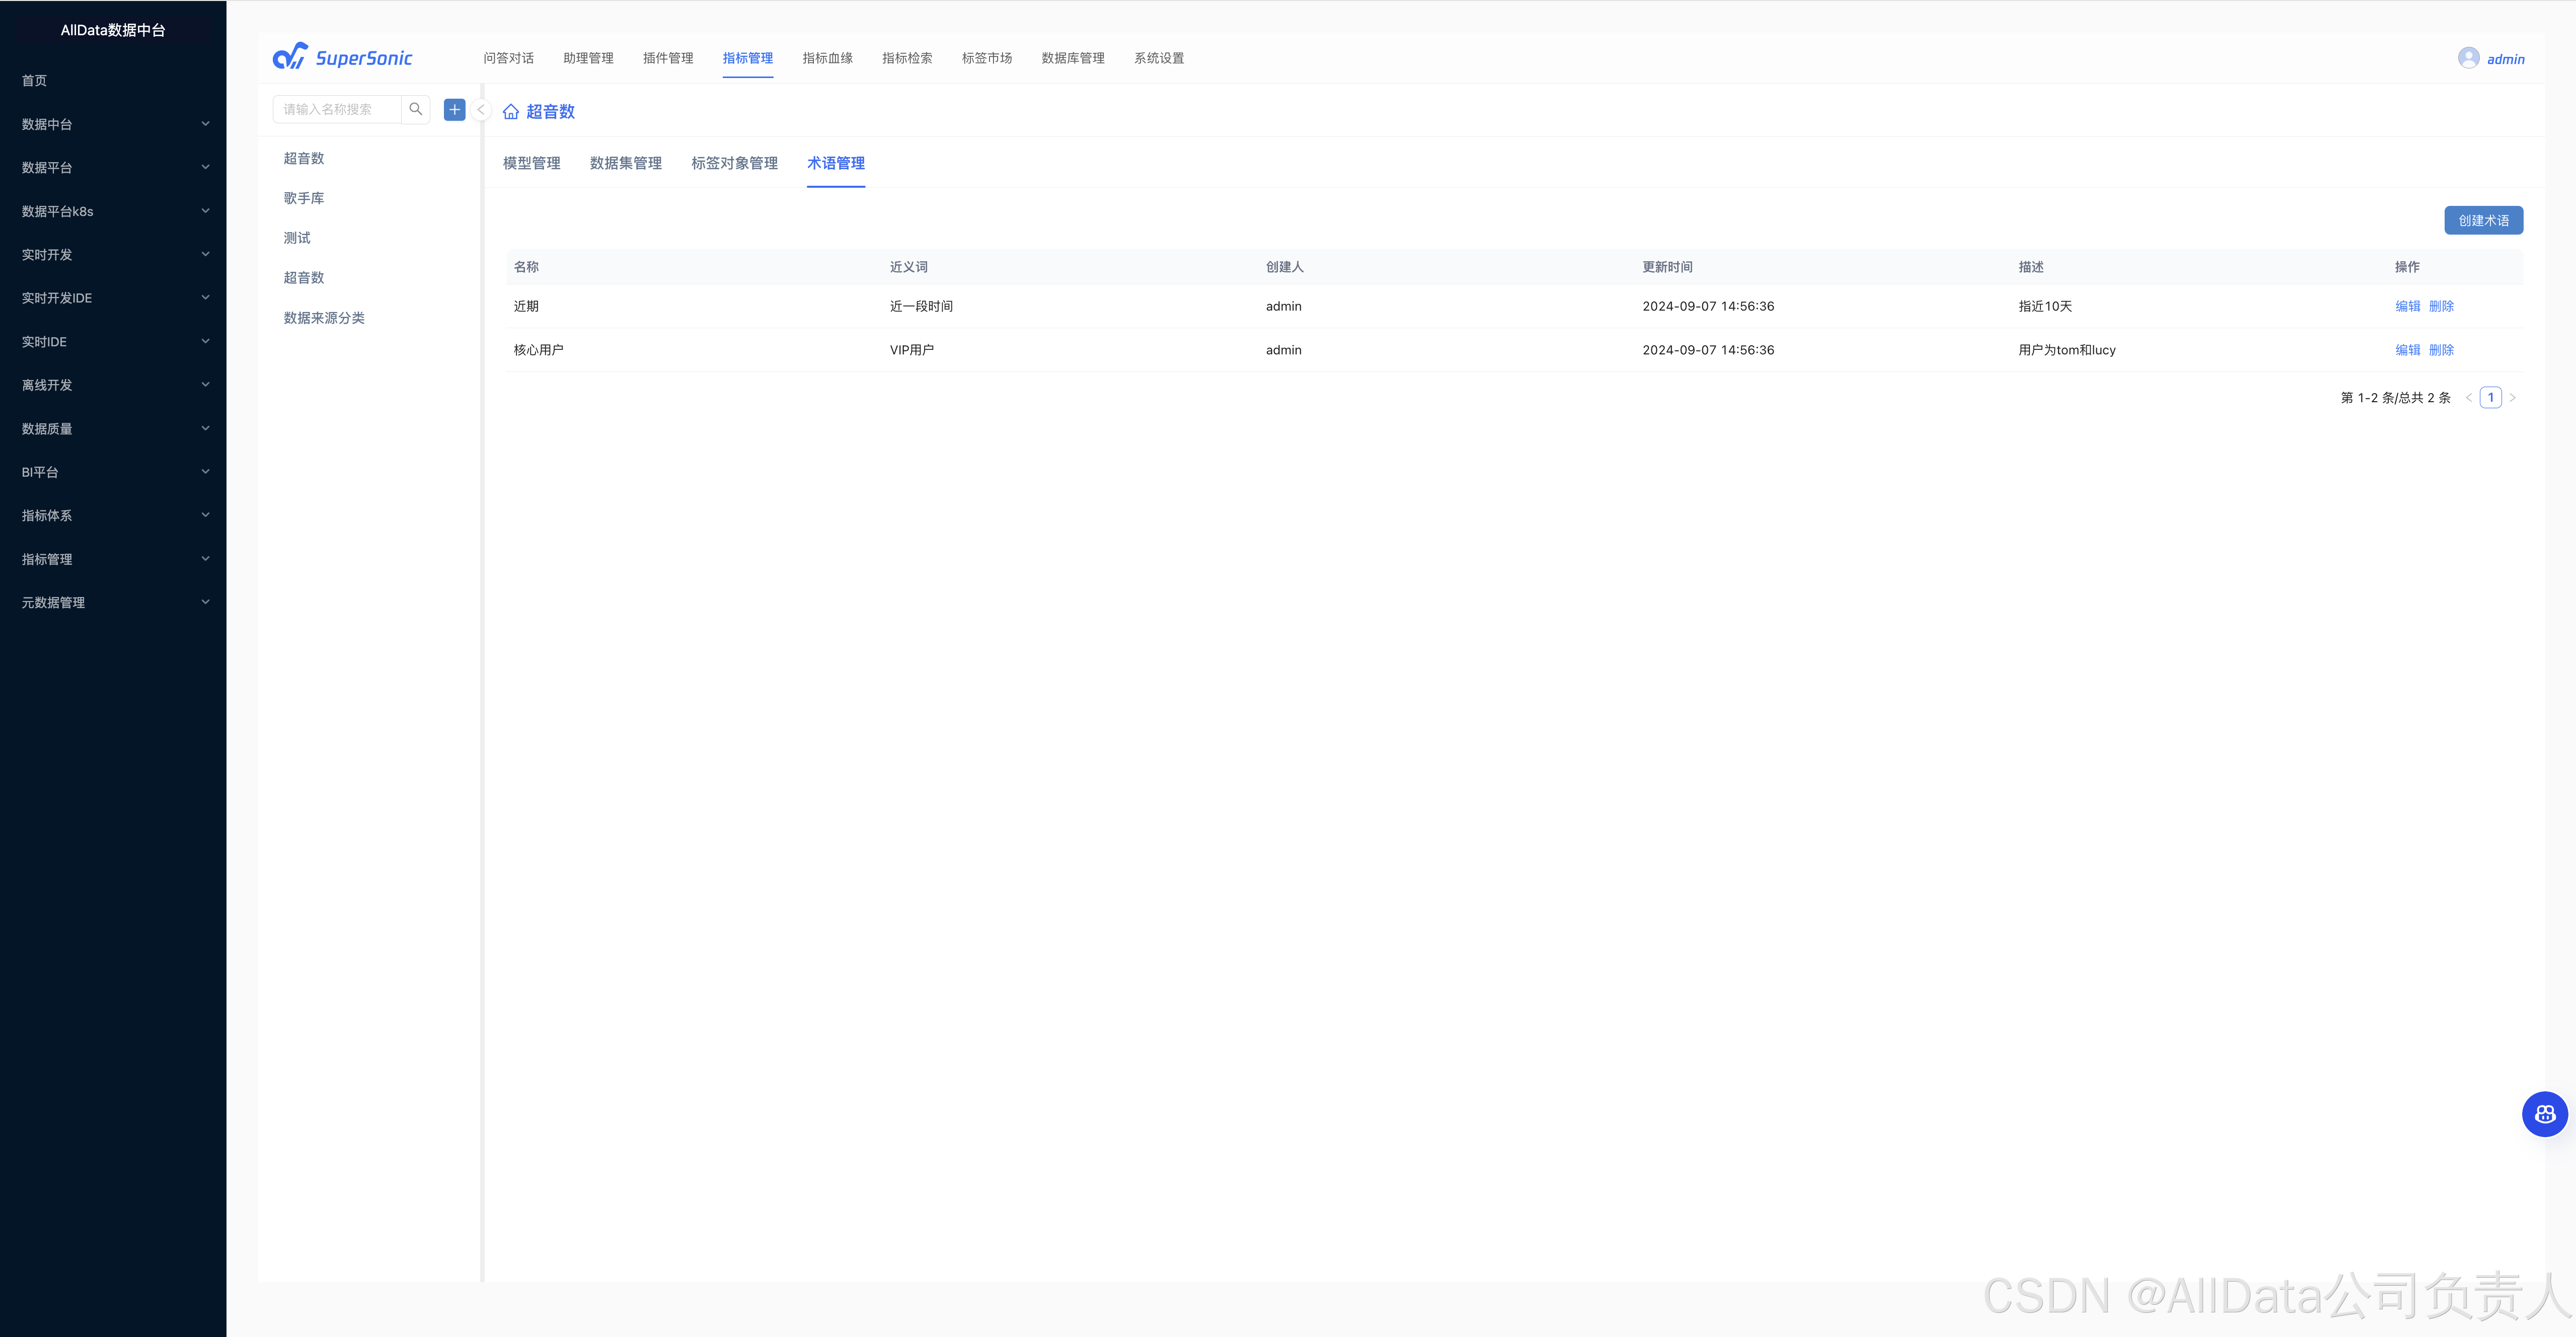Go to next page arrow
Screen dimensions: 2576x1337
(x=2512, y=398)
